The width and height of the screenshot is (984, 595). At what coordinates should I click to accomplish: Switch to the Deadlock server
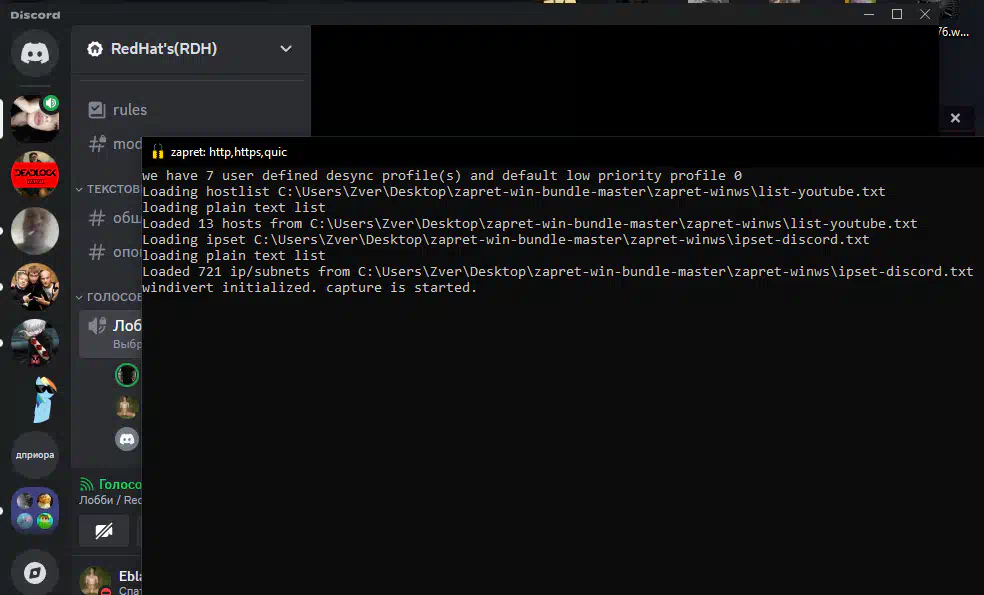point(35,174)
